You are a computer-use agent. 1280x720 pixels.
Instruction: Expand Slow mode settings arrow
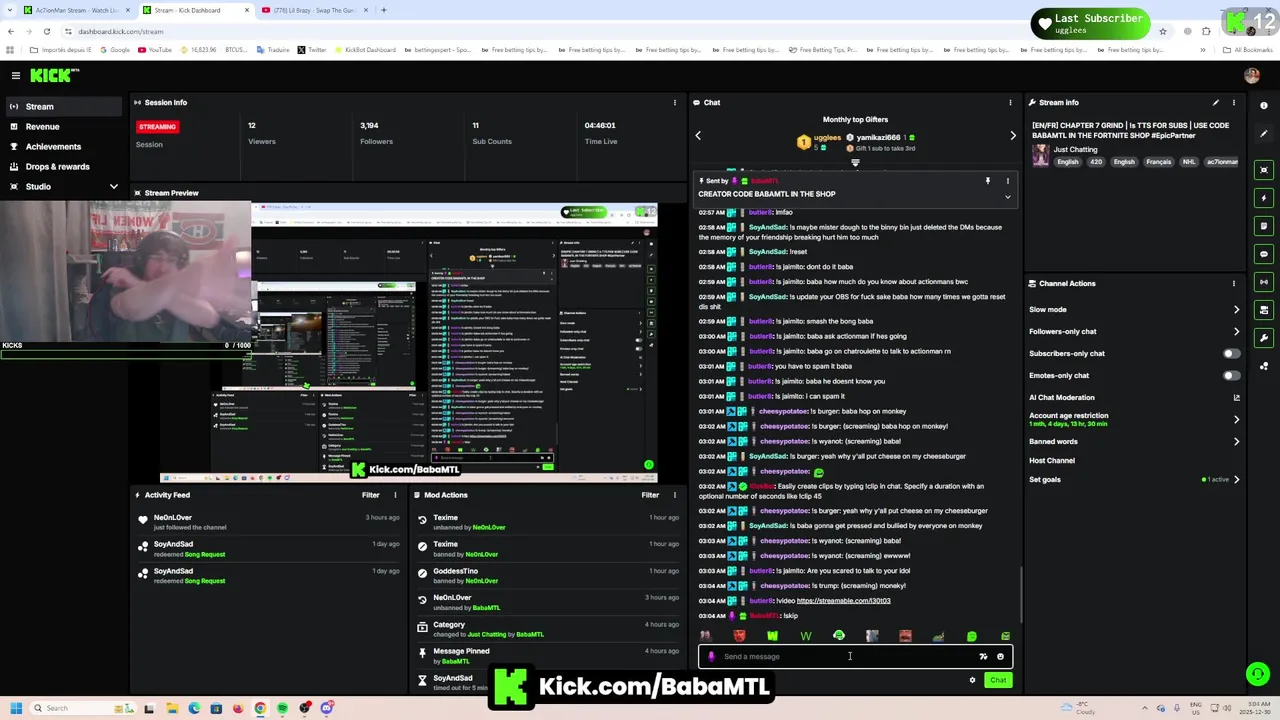coord(1236,310)
